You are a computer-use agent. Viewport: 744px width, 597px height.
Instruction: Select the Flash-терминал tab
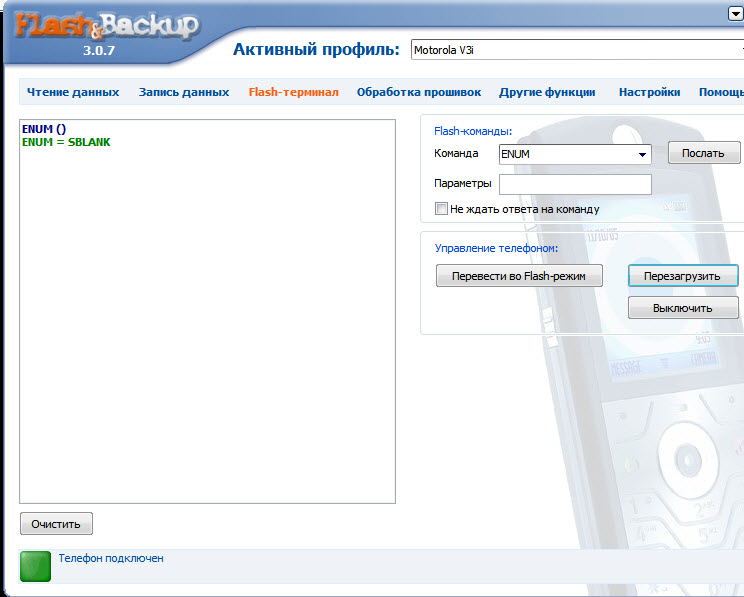294,92
